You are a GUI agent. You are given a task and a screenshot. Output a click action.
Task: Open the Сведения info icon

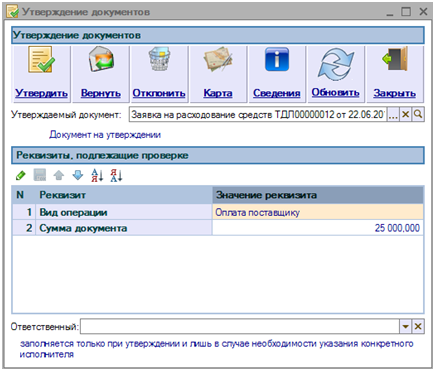point(277,59)
